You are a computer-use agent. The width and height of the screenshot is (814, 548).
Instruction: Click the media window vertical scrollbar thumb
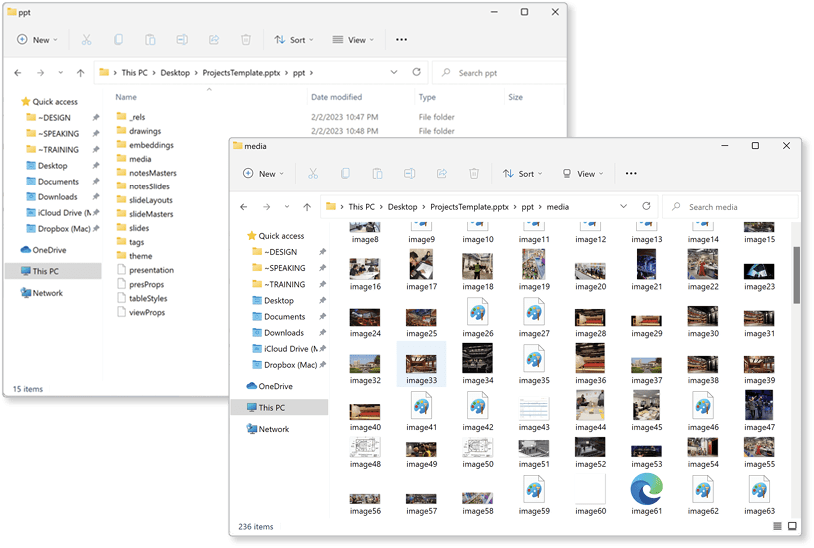(796, 275)
